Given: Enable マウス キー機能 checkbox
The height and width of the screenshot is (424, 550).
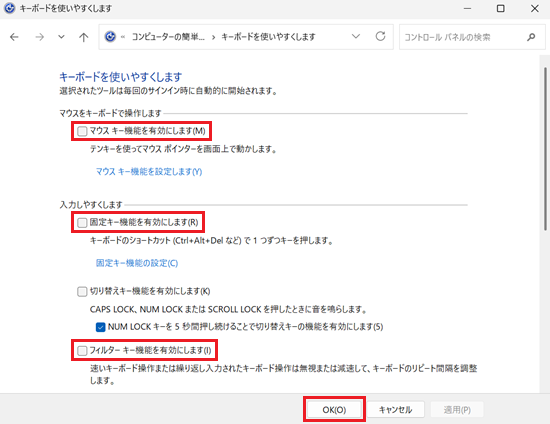Looking at the screenshot, I should (x=82, y=131).
